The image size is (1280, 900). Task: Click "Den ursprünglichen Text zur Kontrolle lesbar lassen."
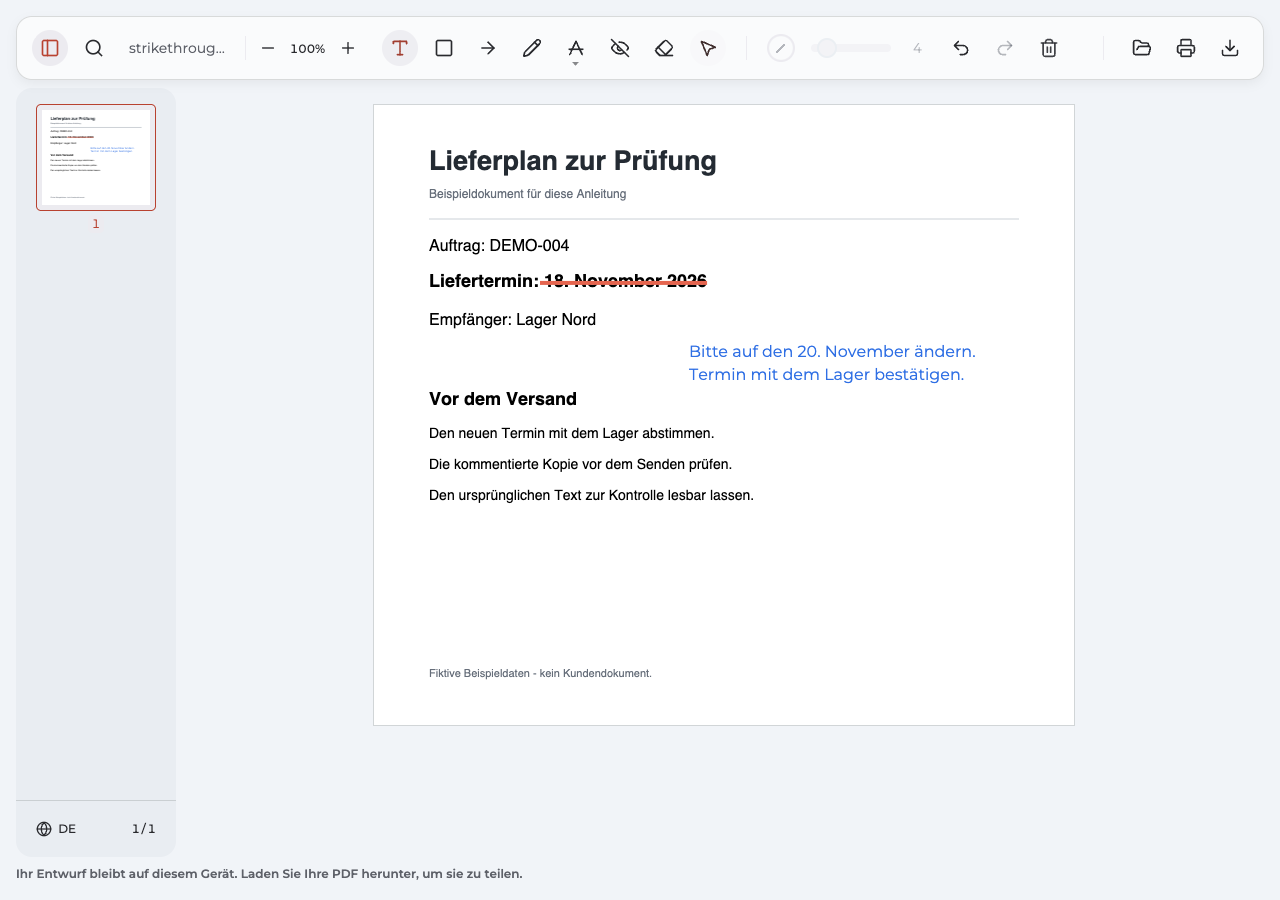click(591, 495)
